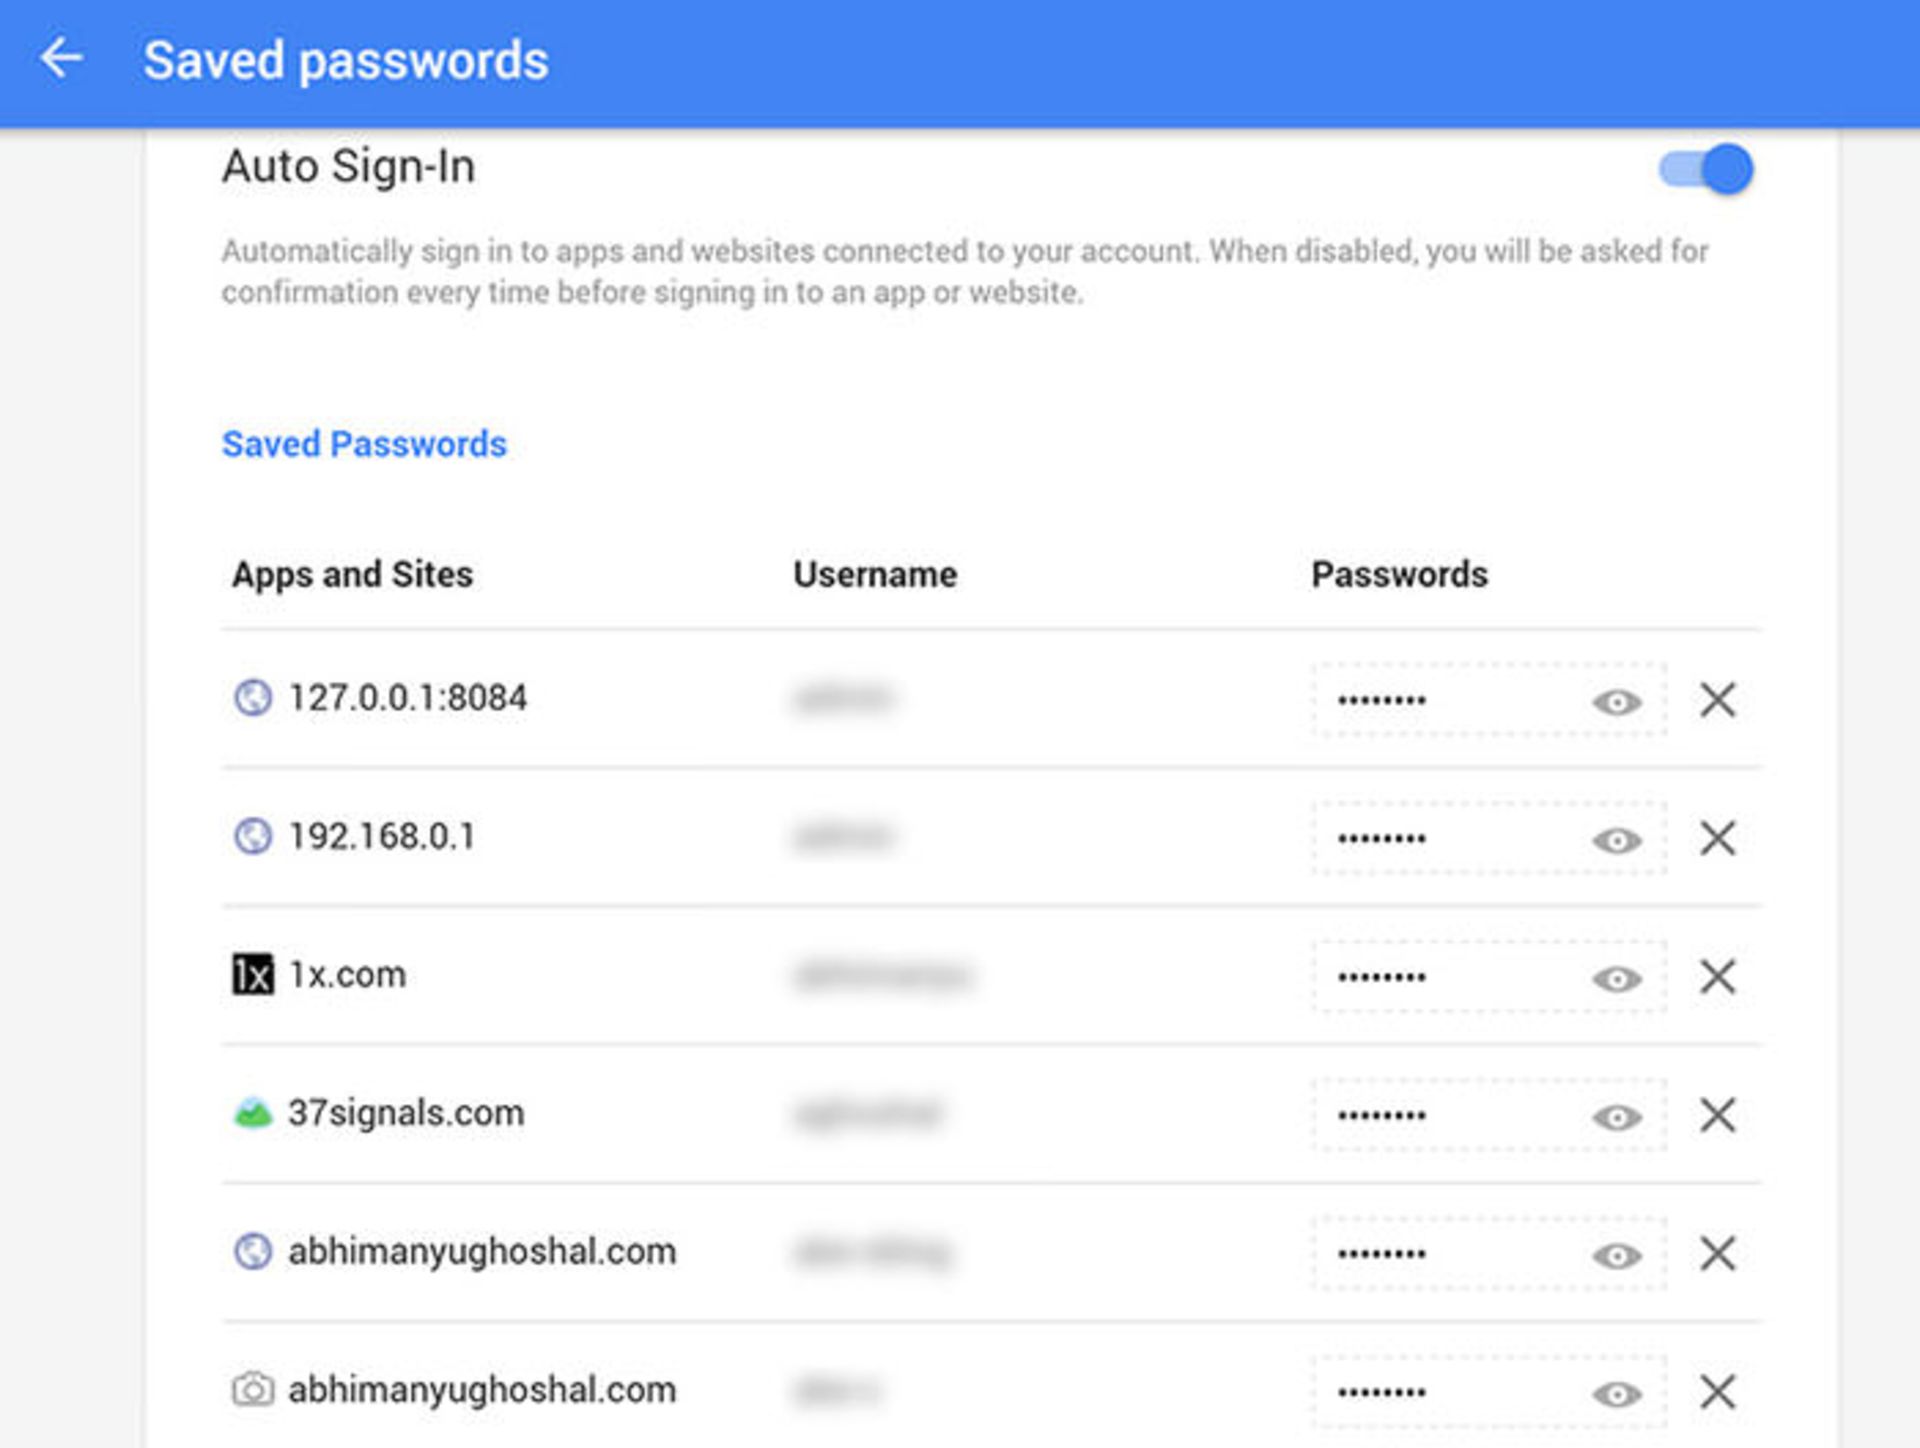Image resolution: width=1920 pixels, height=1448 pixels.
Task: Delete the 127.0.0.1:8084 saved password
Action: point(1717,700)
